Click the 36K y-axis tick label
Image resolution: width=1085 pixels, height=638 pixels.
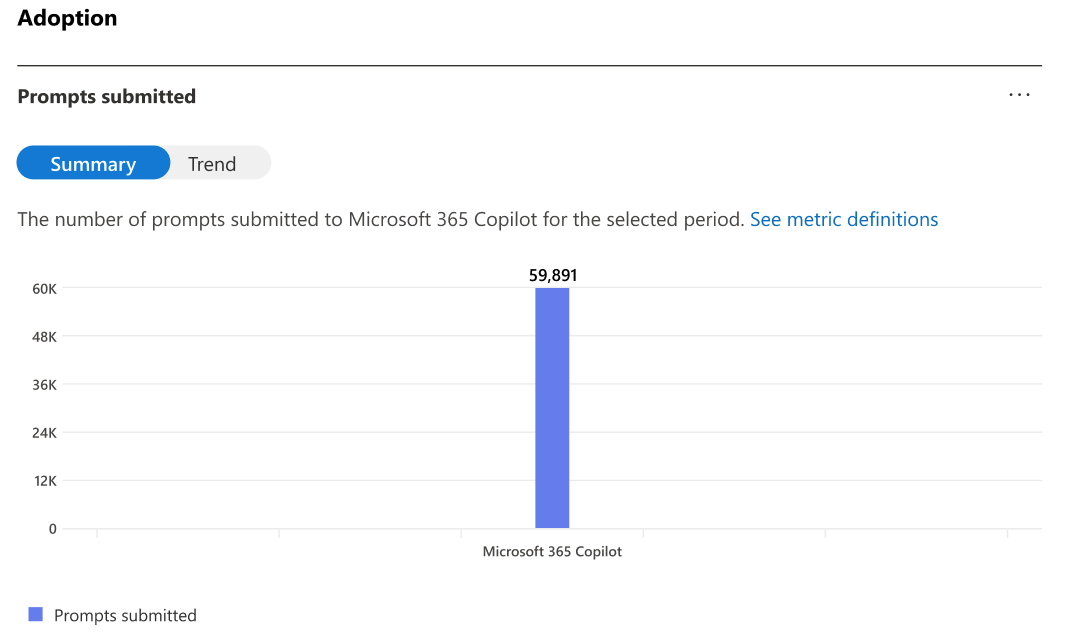[x=45, y=385]
